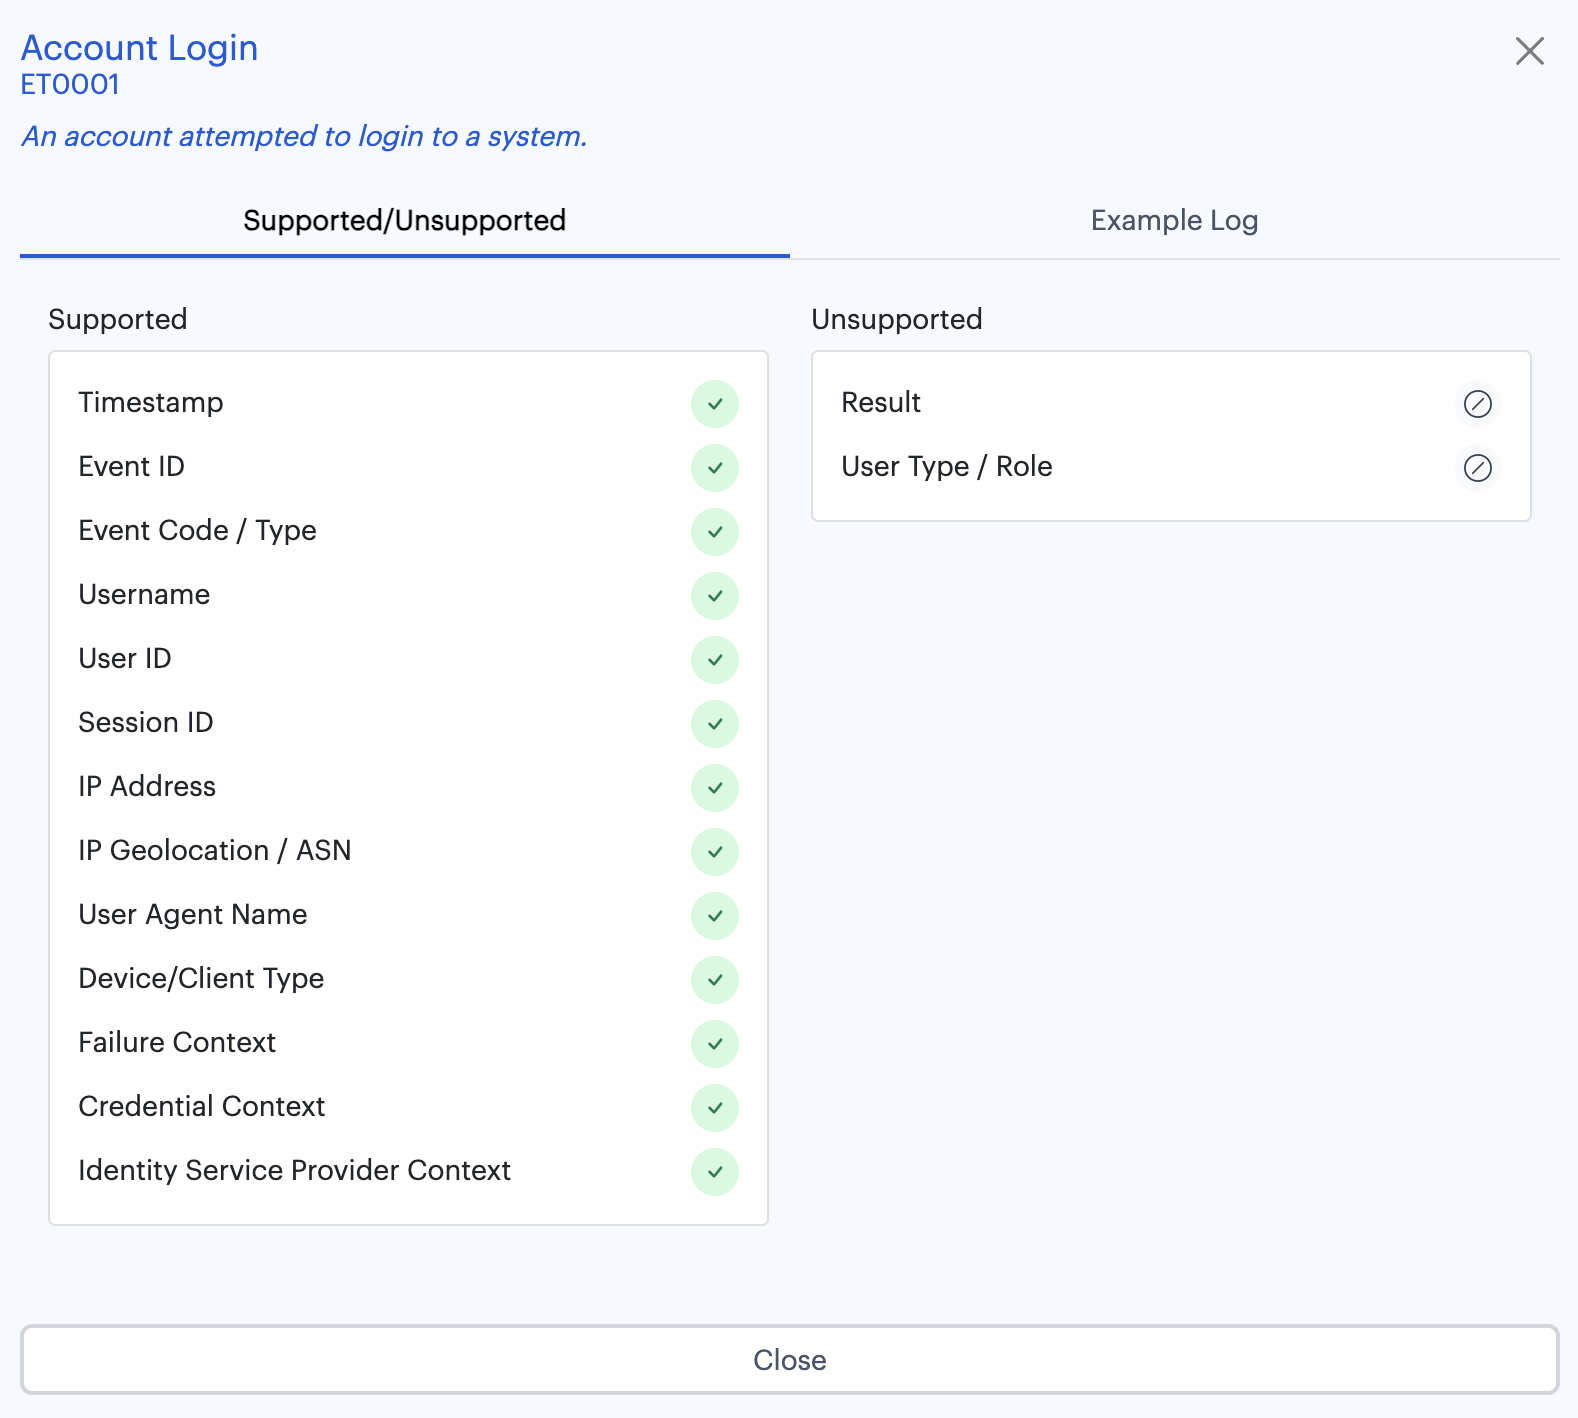The height and width of the screenshot is (1418, 1578).
Task: Select the Timestamp row text
Action: [151, 402]
